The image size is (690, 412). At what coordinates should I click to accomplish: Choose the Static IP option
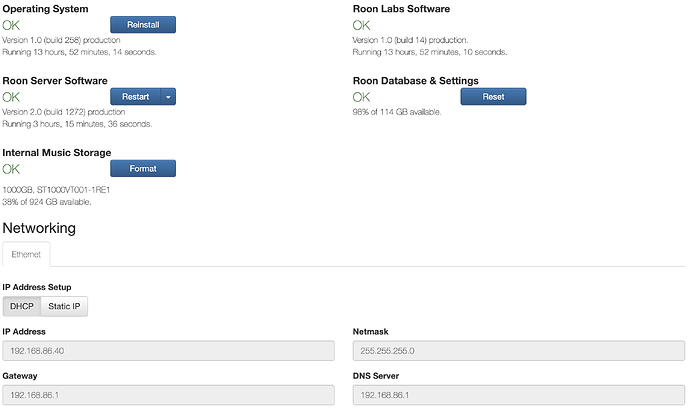tap(65, 306)
